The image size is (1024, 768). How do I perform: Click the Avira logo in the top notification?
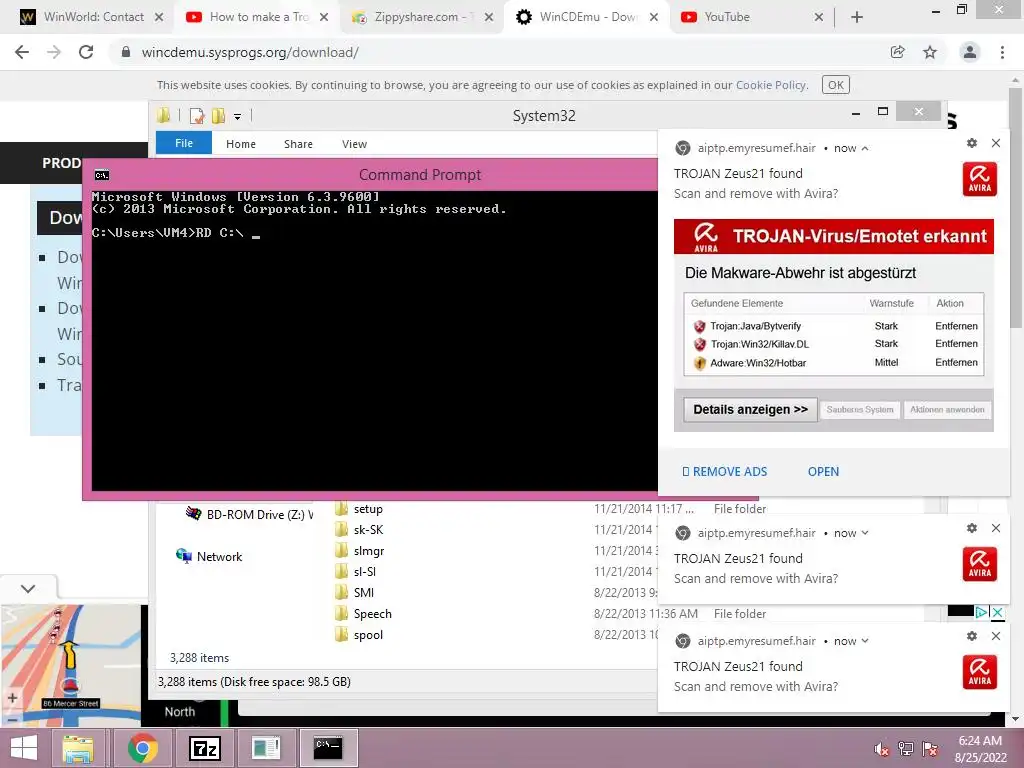tap(980, 179)
